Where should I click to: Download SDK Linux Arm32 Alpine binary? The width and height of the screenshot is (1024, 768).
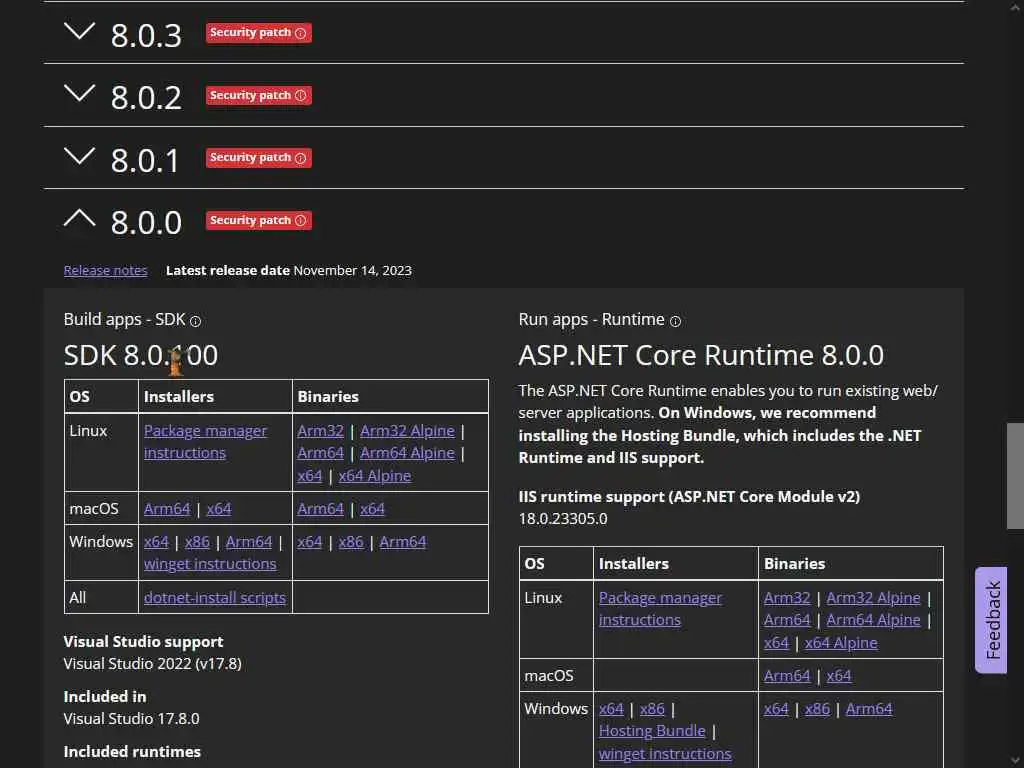click(408, 431)
